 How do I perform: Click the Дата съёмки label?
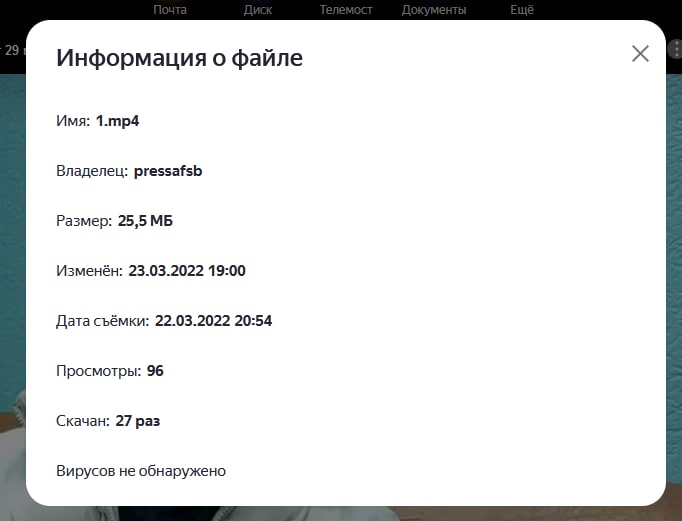tap(102, 321)
